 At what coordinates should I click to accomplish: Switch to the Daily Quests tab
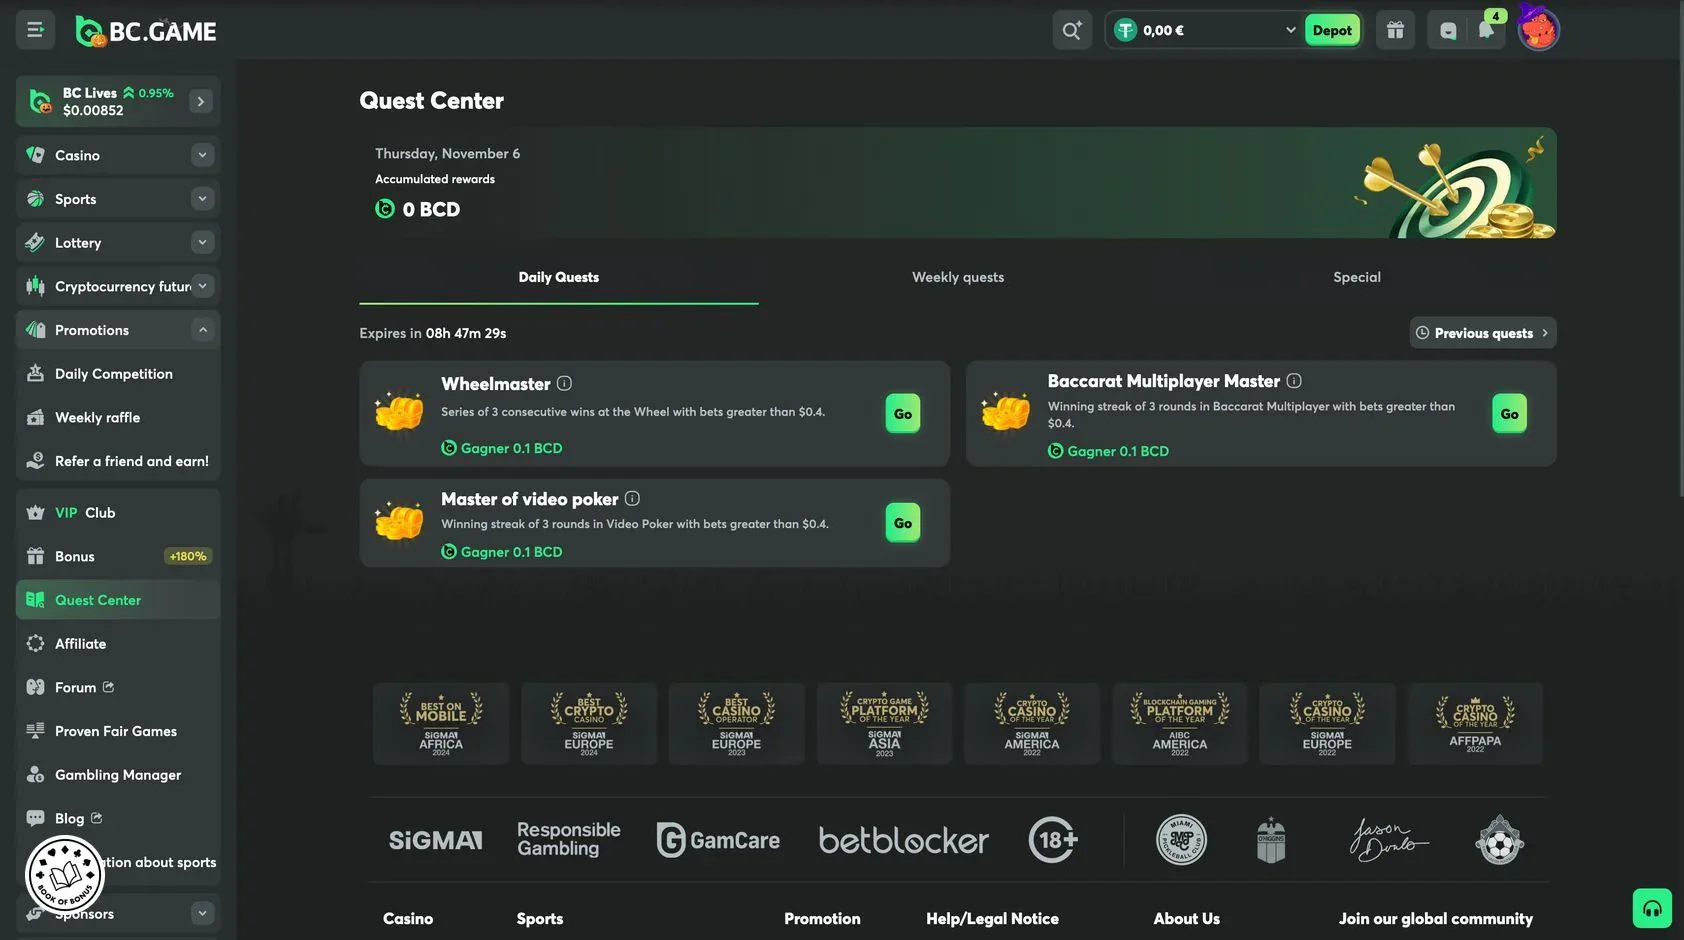click(x=558, y=277)
